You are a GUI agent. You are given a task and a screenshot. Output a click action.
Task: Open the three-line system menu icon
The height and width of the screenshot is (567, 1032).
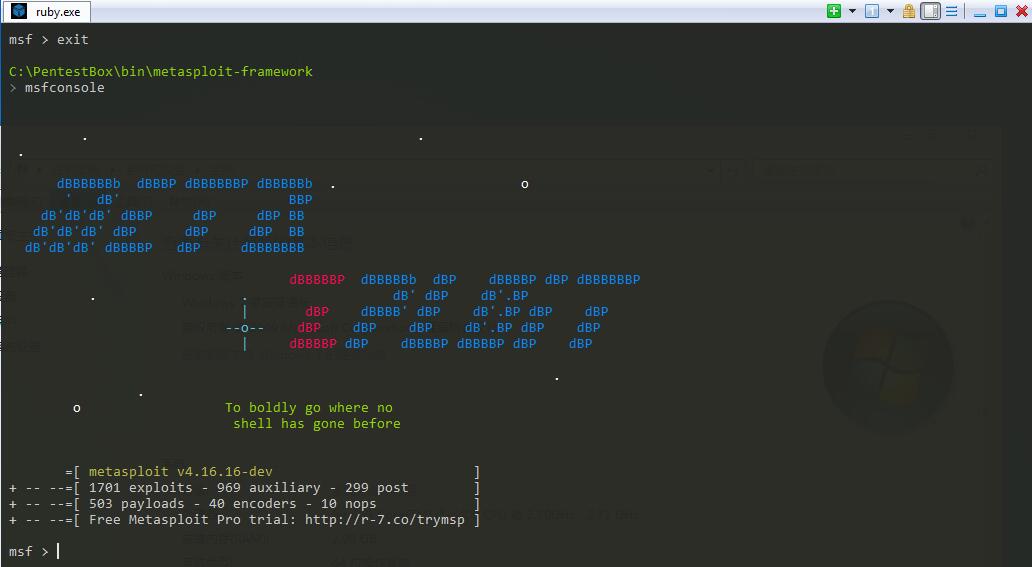tap(952, 11)
